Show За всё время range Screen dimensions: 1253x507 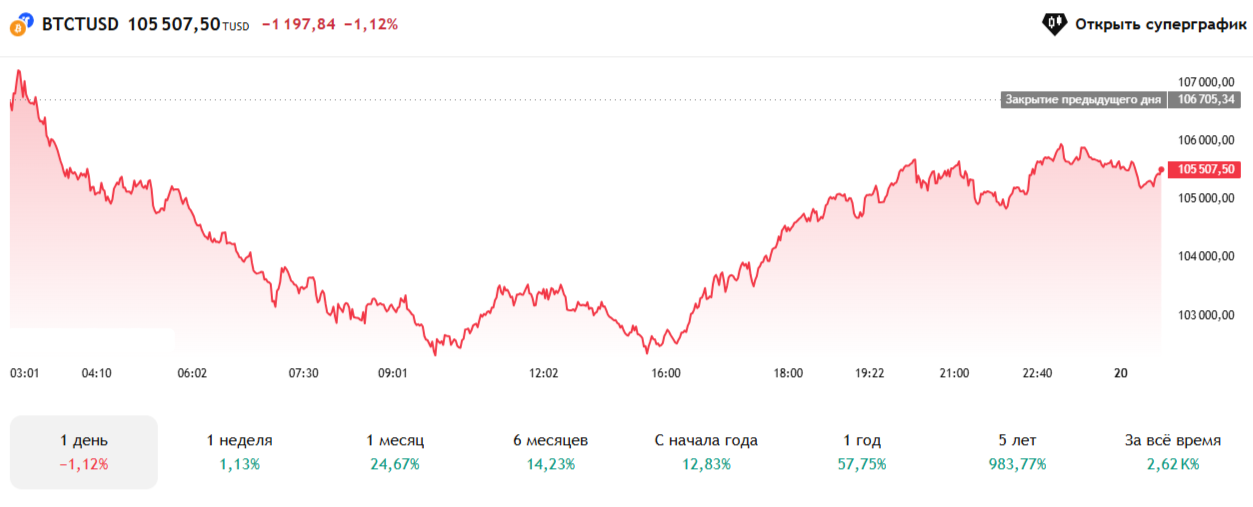(x=1173, y=452)
